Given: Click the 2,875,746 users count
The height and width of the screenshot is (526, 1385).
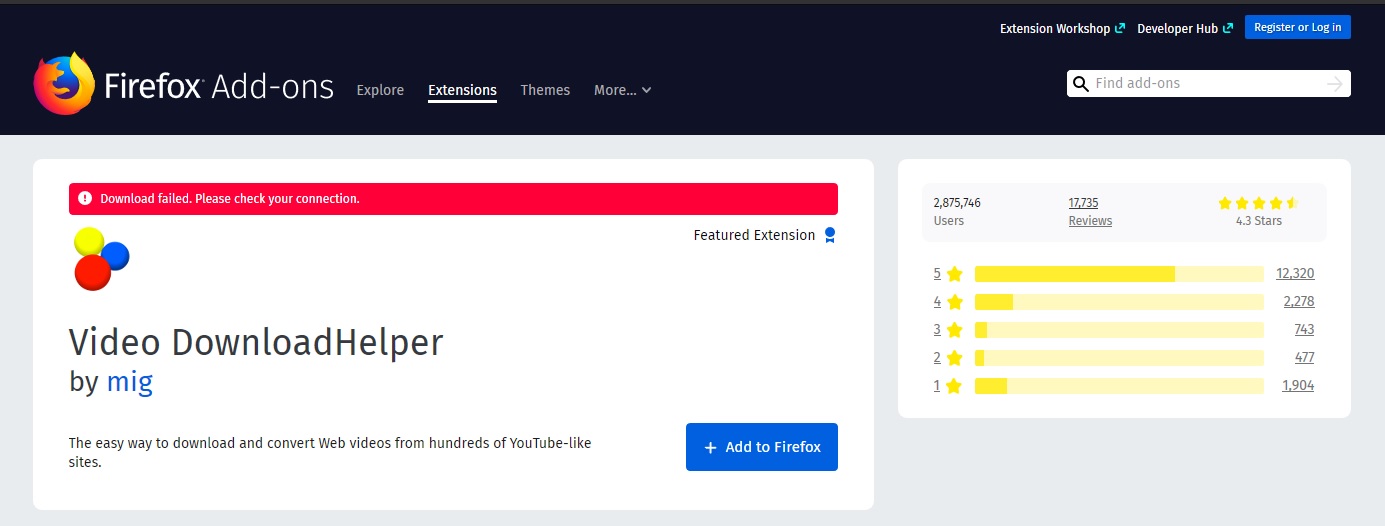Looking at the screenshot, I should click(957, 203).
